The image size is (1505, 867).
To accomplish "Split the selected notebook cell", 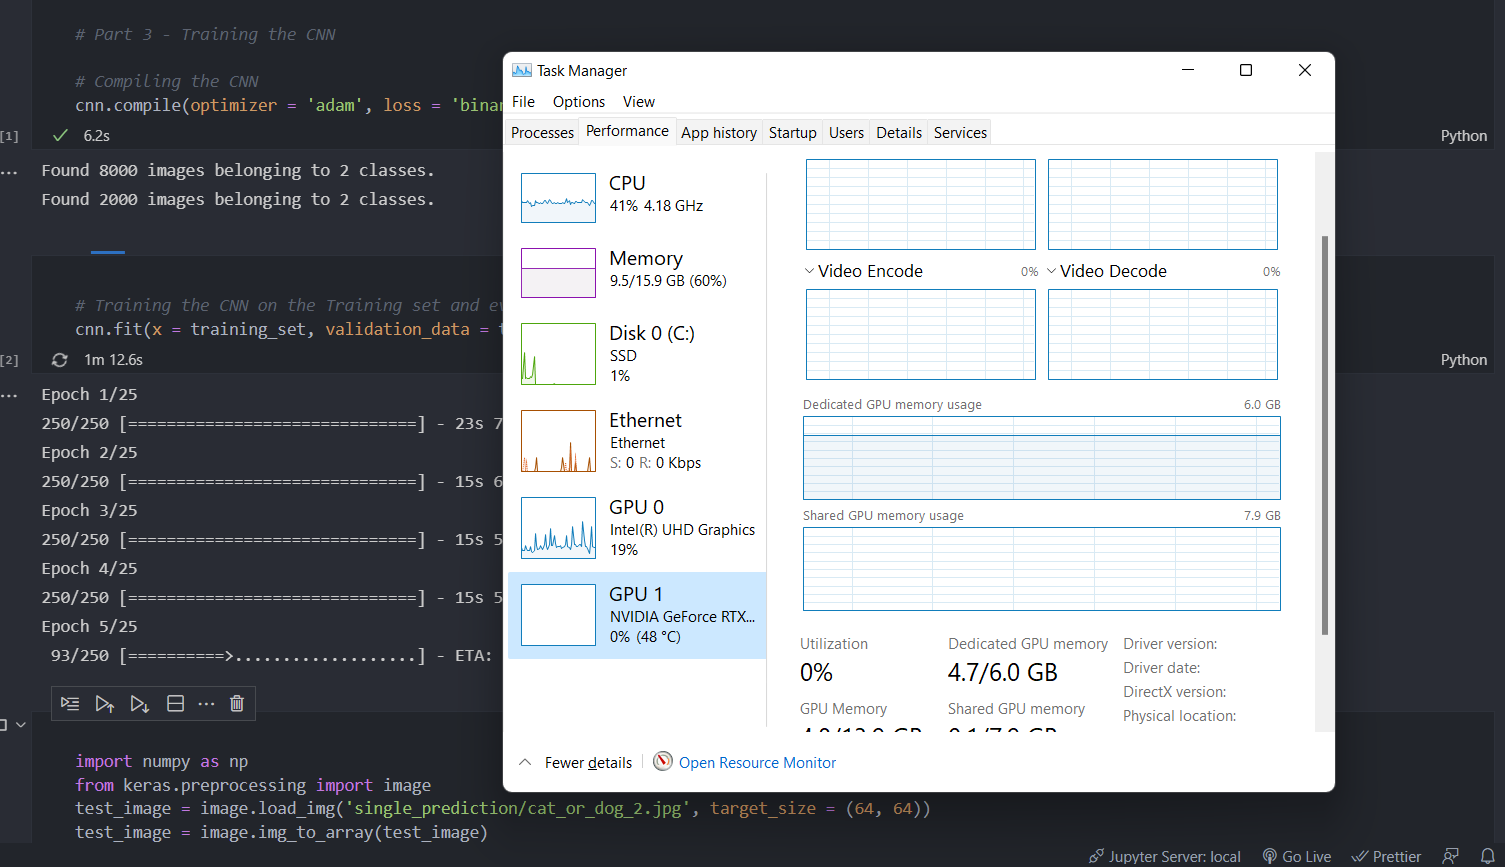I will point(175,703).
